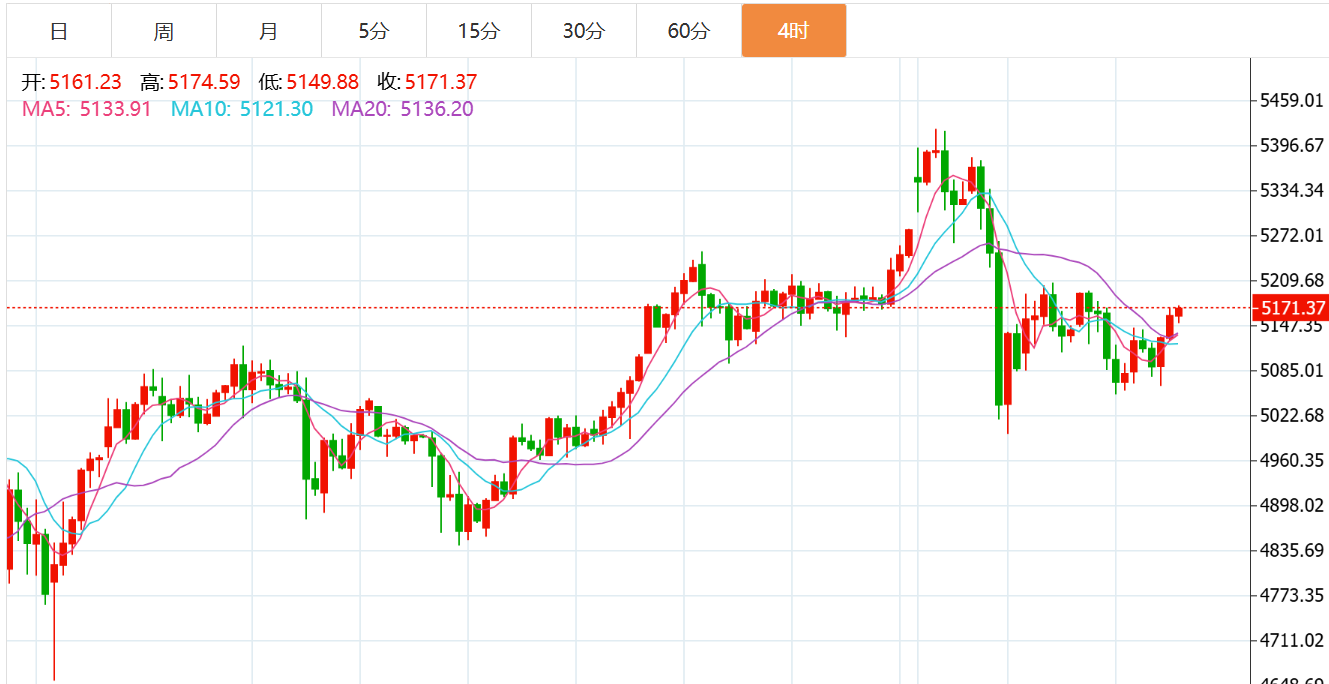Click the low price 5149.88 value
Viewport: 1329px width, 684px height.
[322, 83]
